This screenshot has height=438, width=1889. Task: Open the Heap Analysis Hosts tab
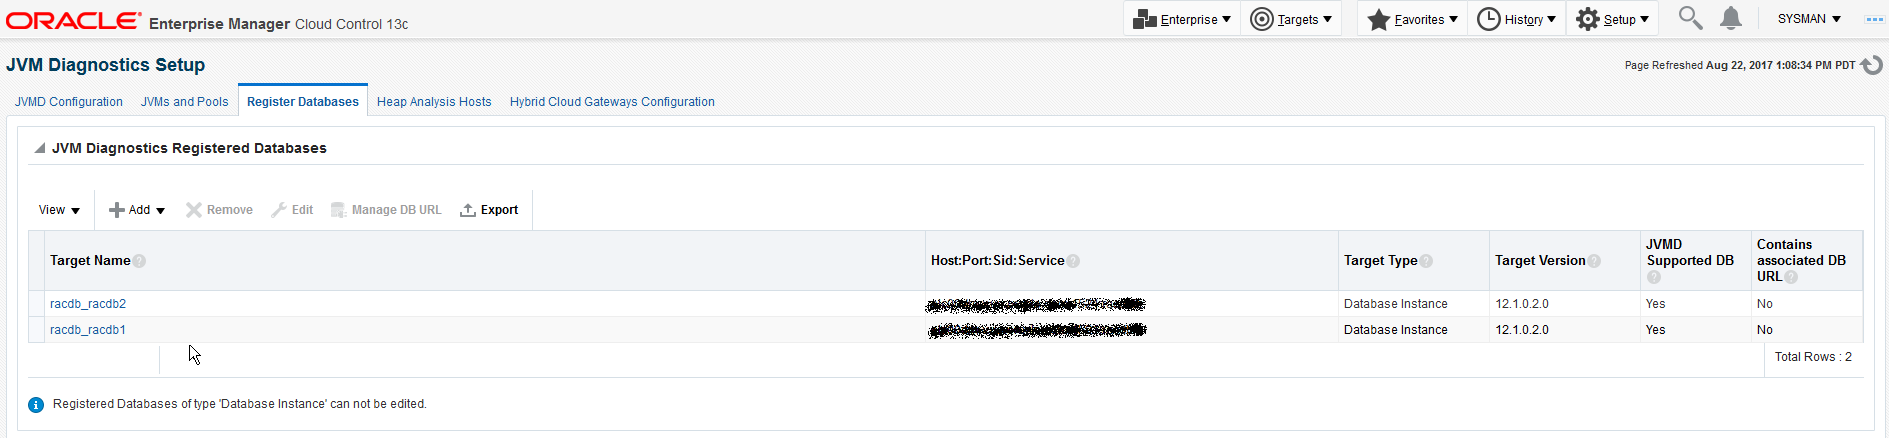tap(434, 102)
